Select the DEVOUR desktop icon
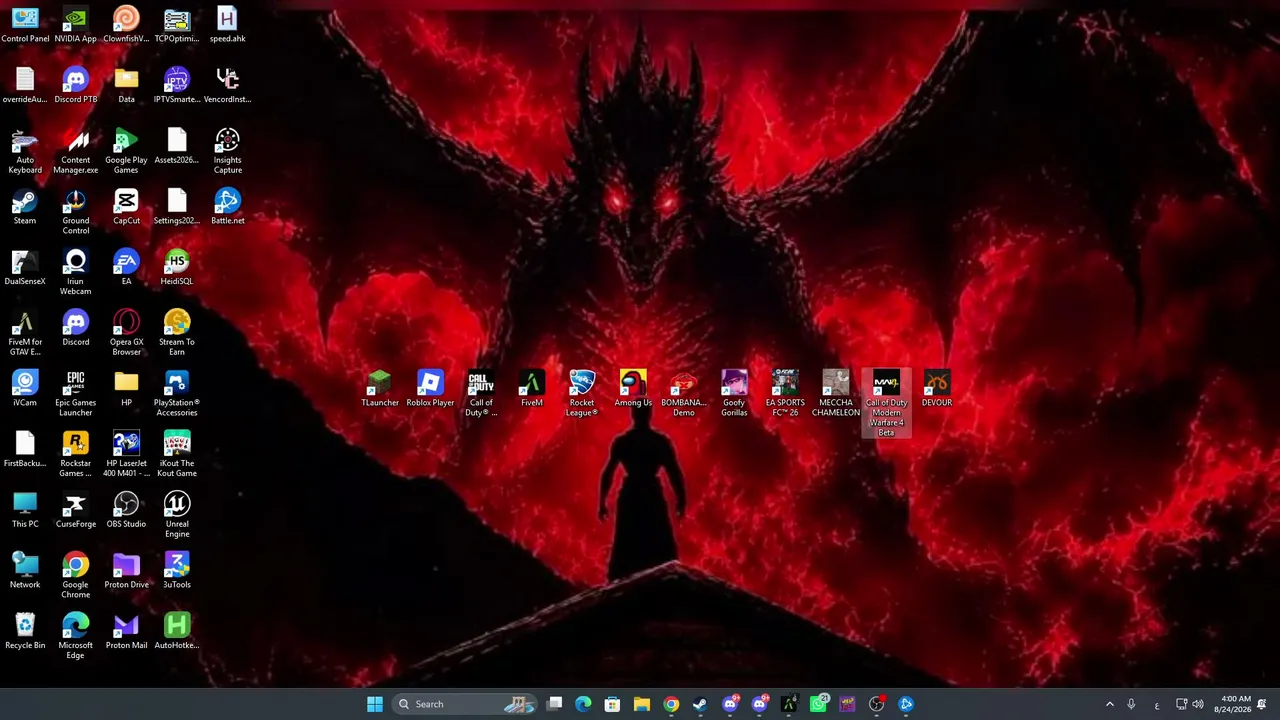Image resolution: width=1280 pixels, height=720 pixels. point(937,390)
